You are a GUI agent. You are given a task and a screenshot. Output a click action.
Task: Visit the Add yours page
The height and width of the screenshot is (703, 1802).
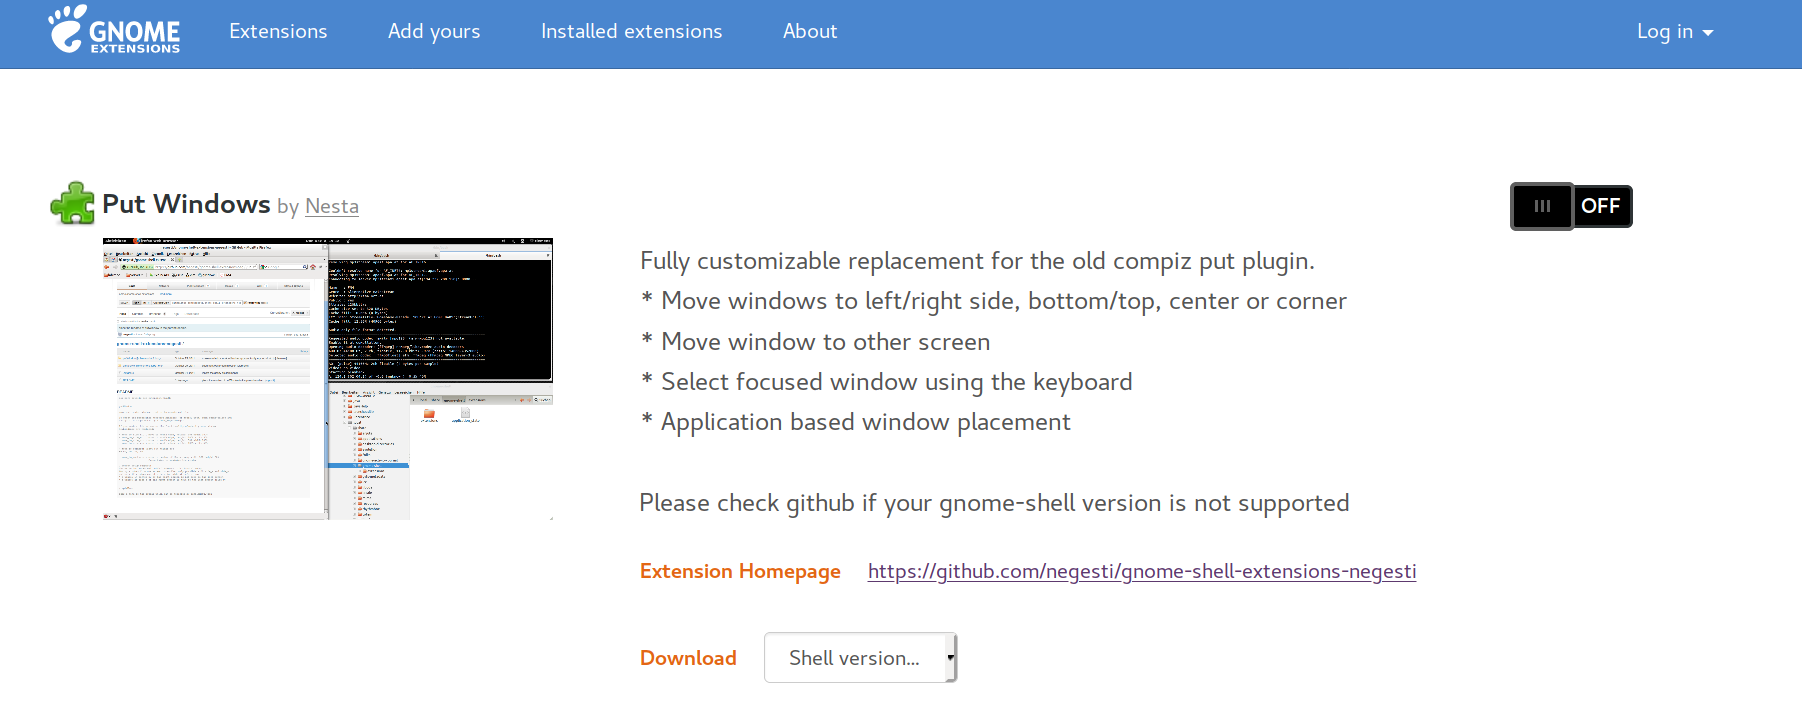click(434, 31)
